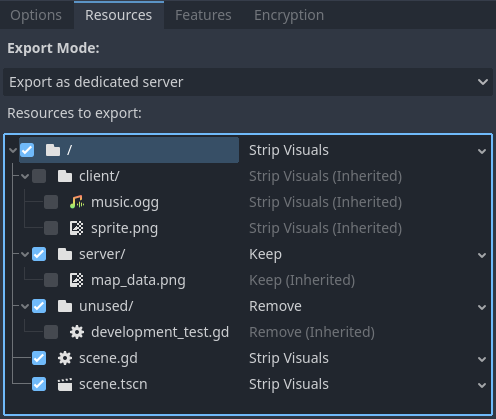Viewport: 496px width, 419px height.
Task: Select the music.ogg tree item
Action: [x=125, y=202]
